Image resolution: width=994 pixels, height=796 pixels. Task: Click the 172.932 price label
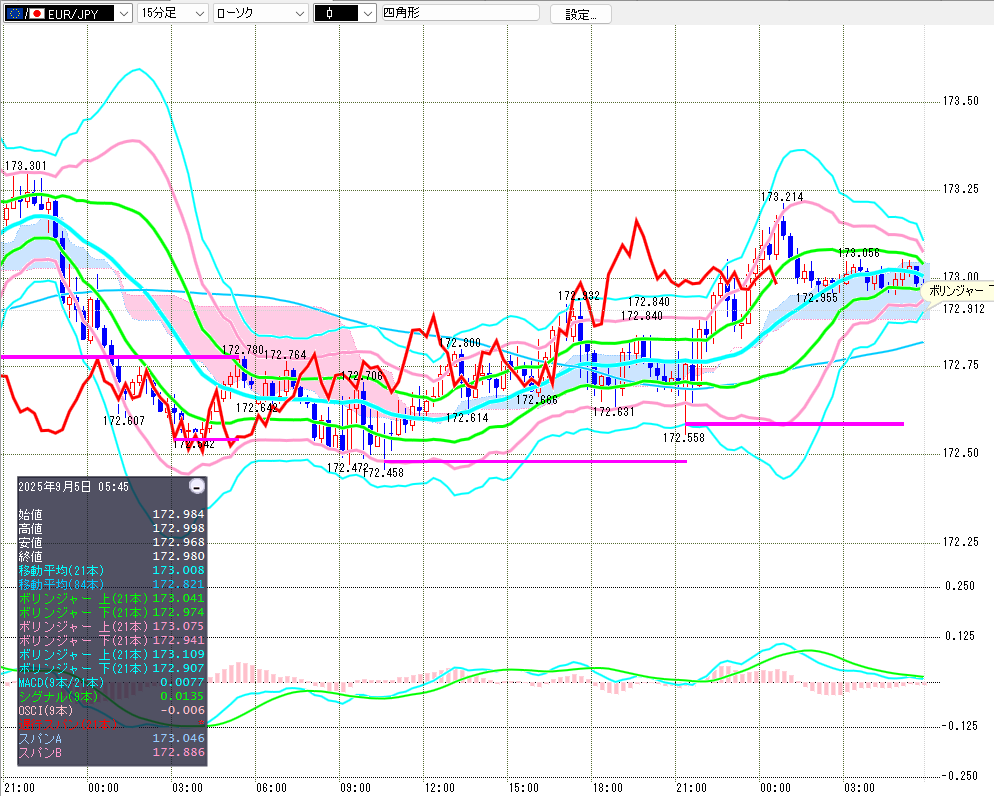point(578,296)
